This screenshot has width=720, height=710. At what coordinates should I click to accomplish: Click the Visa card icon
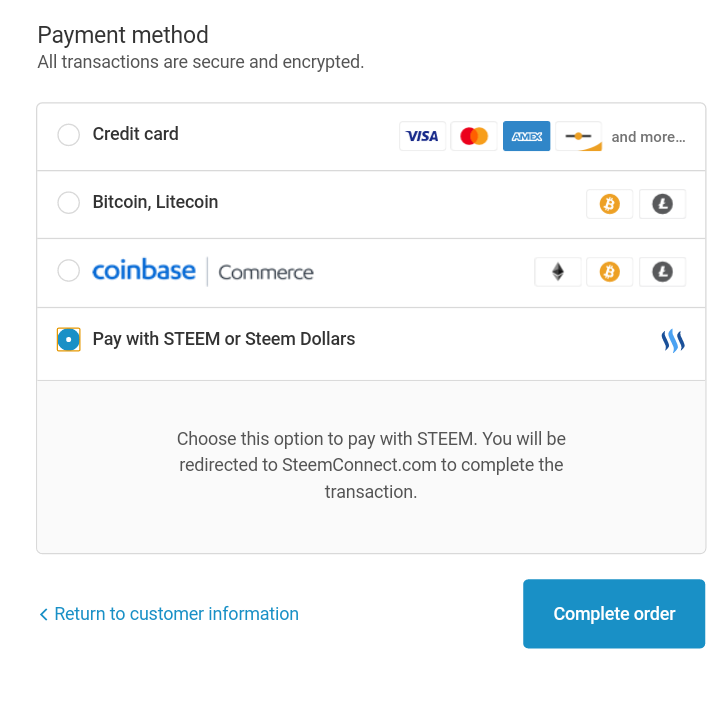(422, 136)
